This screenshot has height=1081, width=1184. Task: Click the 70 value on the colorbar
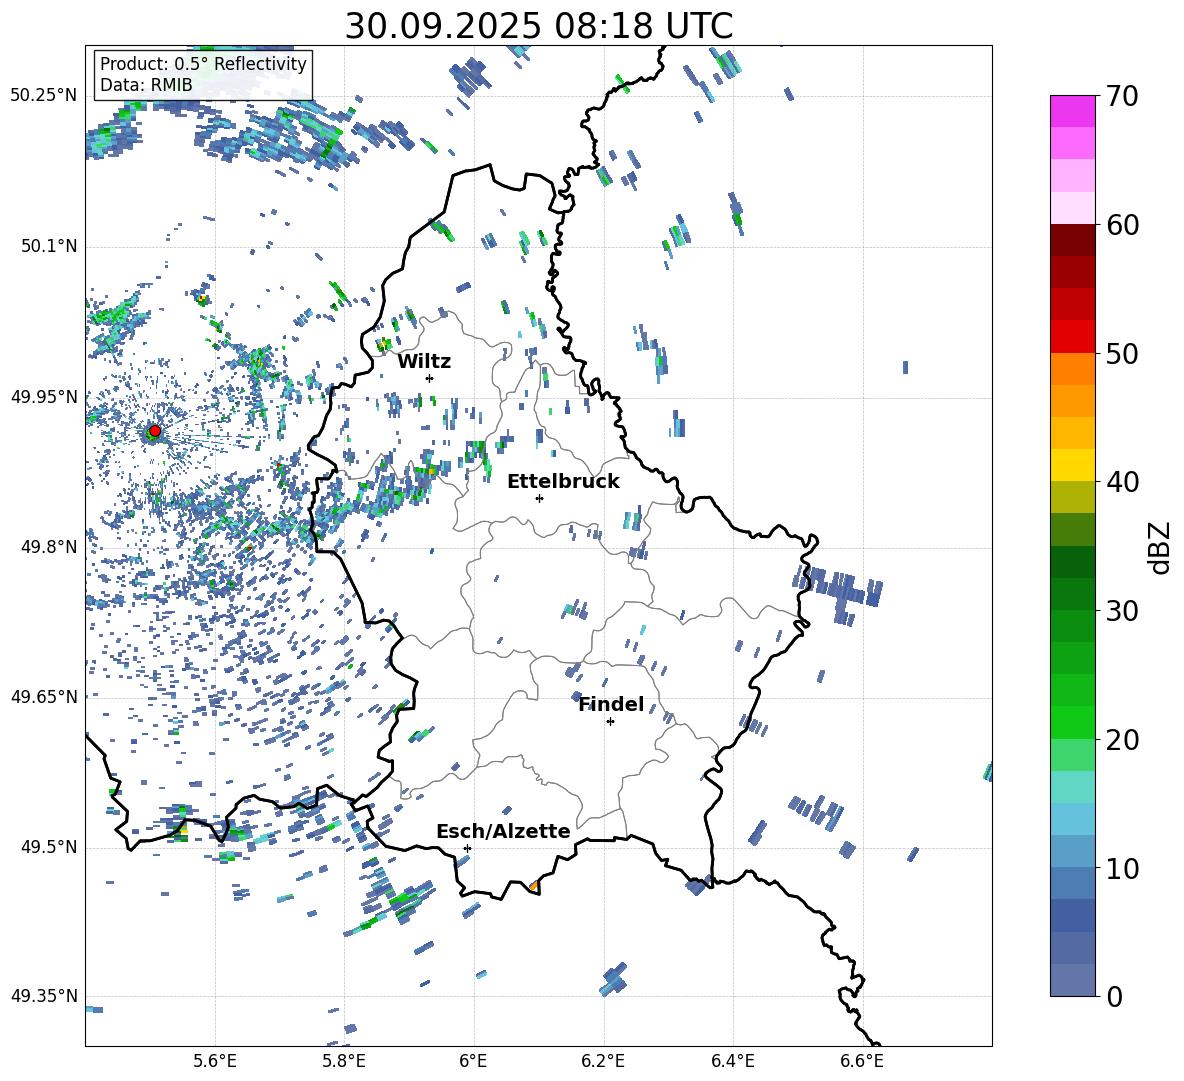tap(1121, 96)
